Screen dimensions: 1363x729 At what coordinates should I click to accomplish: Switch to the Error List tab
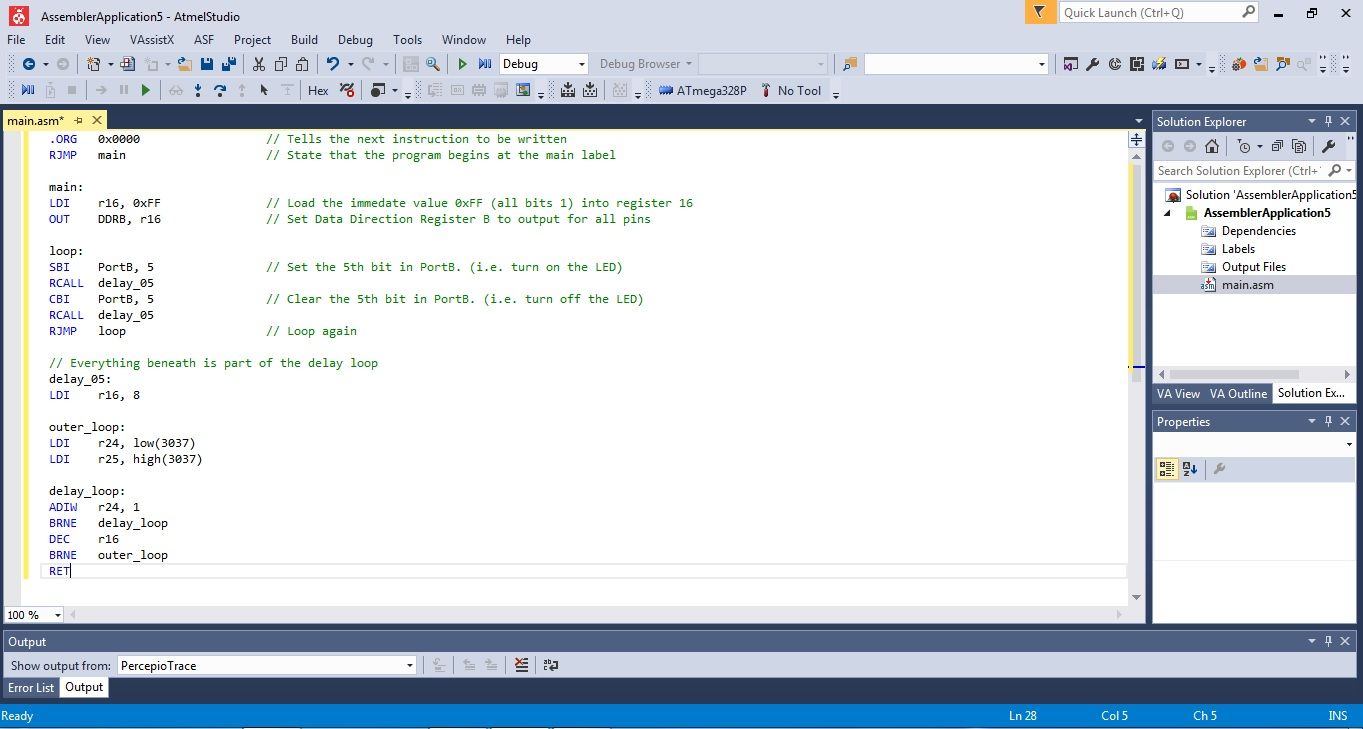[x=30, y=687]
